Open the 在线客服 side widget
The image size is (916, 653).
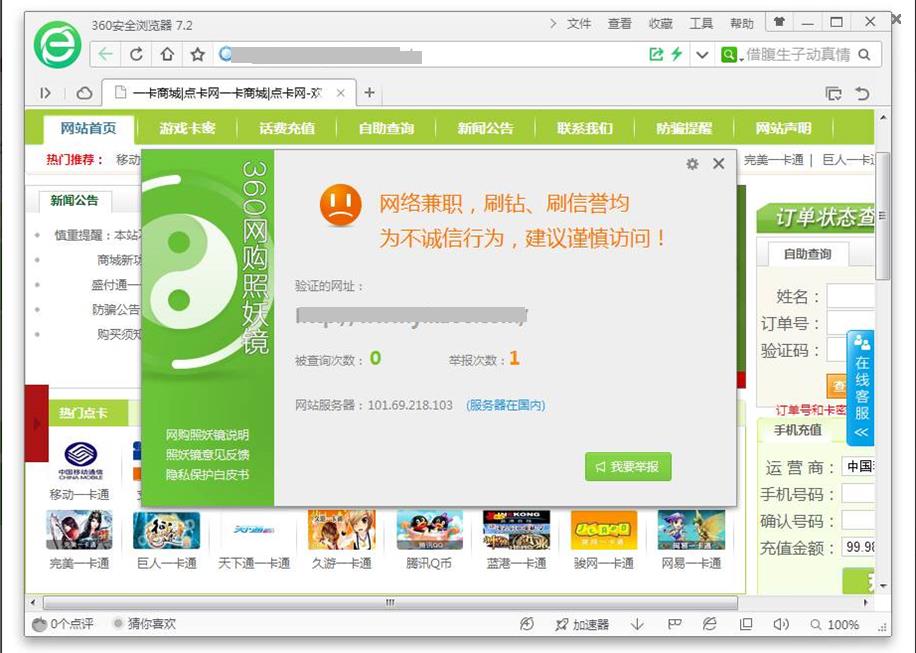pyautogui.click(x=861, y=387)
